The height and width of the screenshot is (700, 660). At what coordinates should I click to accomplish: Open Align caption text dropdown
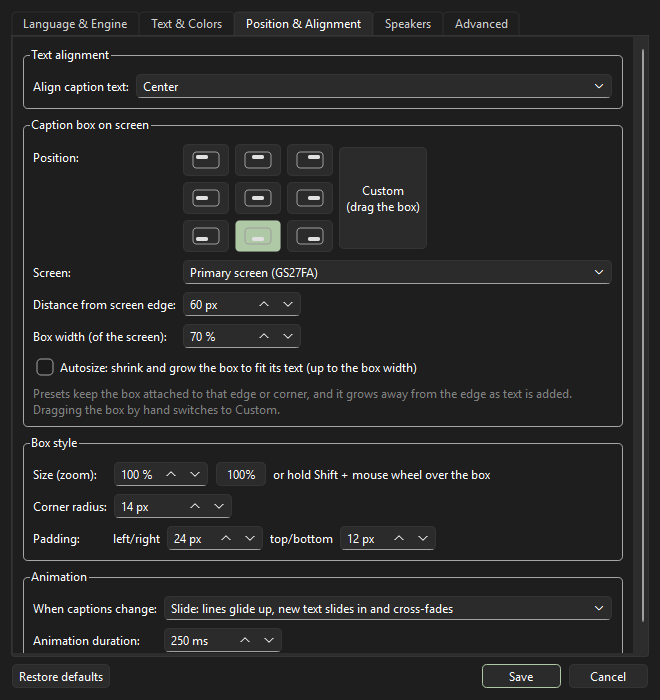point(374,87)
